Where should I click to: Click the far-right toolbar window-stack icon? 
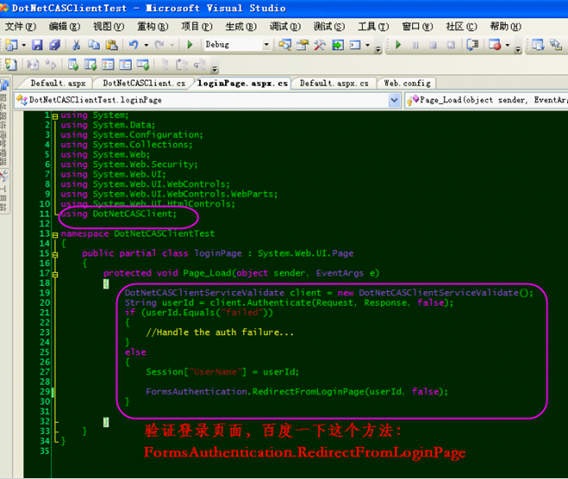pyautogui.click(x=555, y=45)
